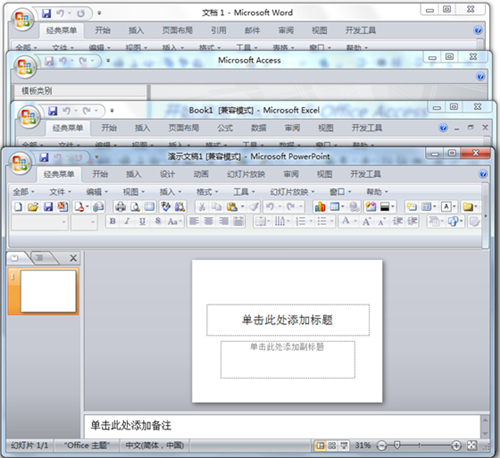Viewport: 500px width, 458px height.
Task: Open the 公式 tab in Excel window
Action: [225, 128]
